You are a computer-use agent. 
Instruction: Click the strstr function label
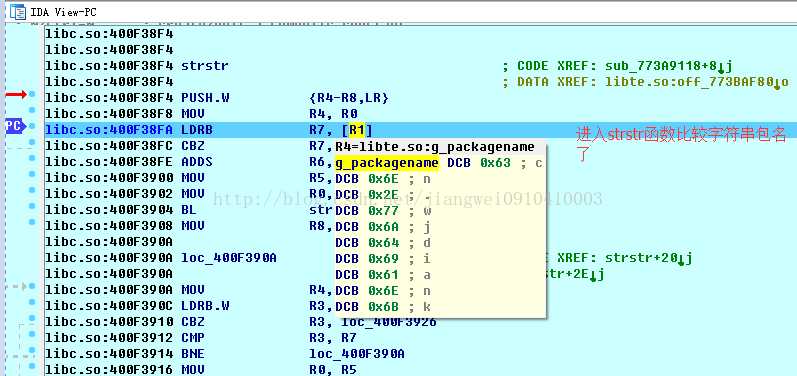click(x=205, y=66)
